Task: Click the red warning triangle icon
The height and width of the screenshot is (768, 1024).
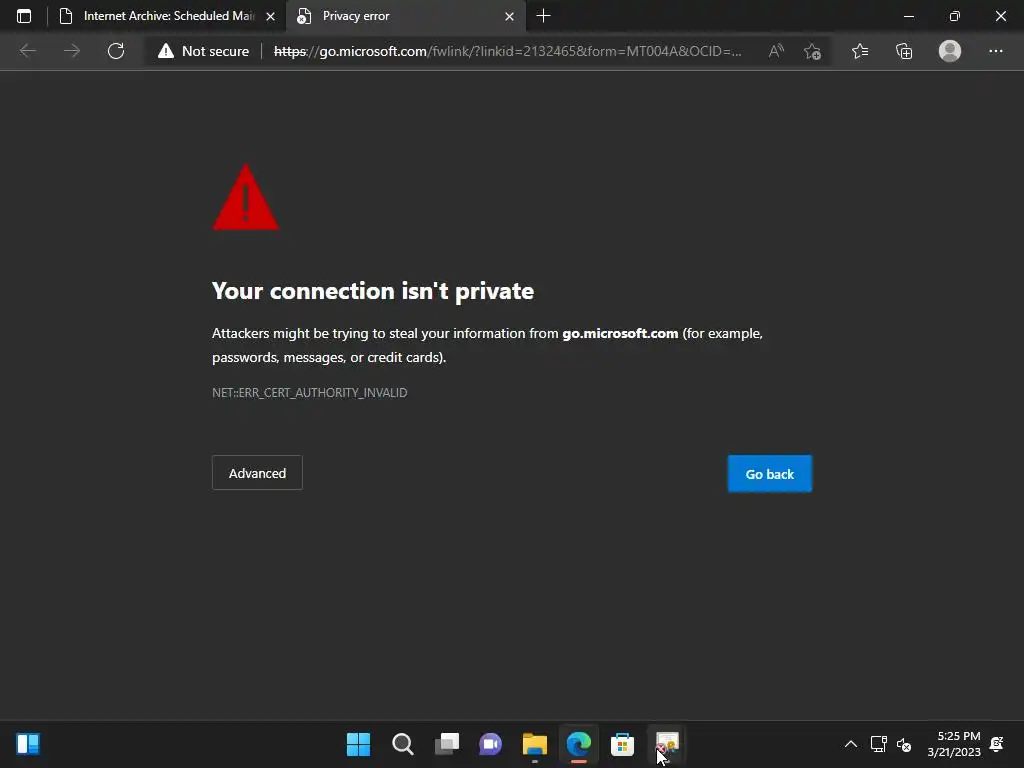Action: click(x=246, y=197)
